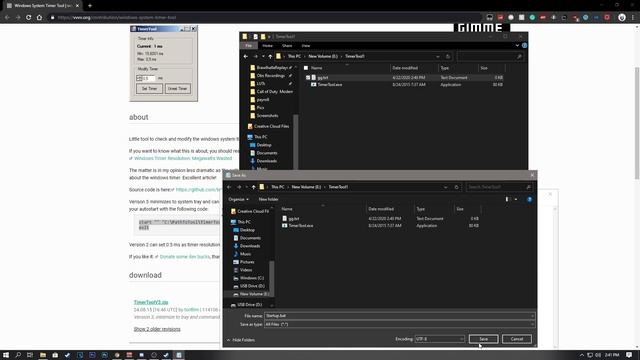Click This PC breadcrumb in File Explorer

tap(294, 56)
